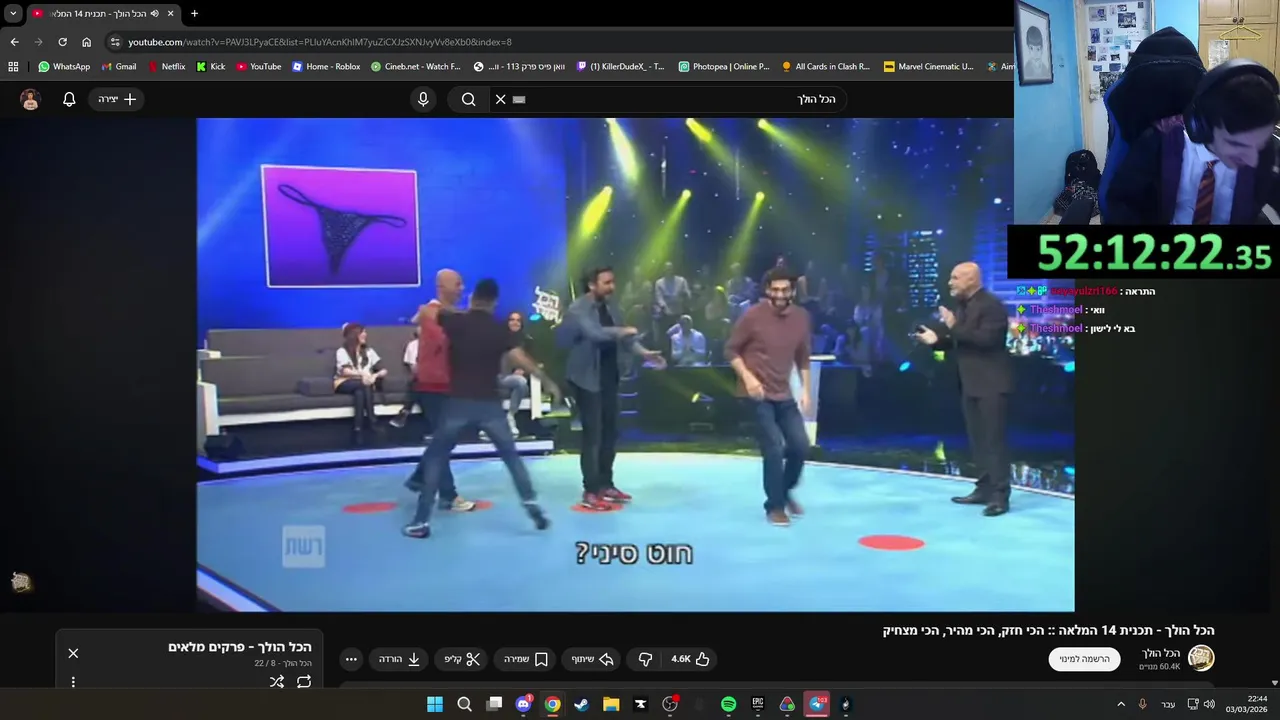Open the הכל הולך channel avatar
This screenshot has height=720, width=1280.
(1200, 658)
